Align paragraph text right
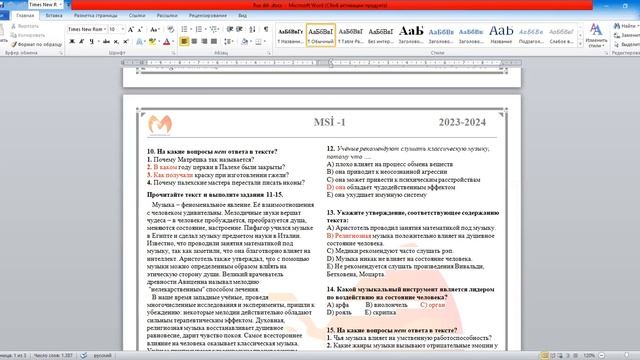This screenshot has height=360, width=640. pyautogui.click(x=204, y=41)
